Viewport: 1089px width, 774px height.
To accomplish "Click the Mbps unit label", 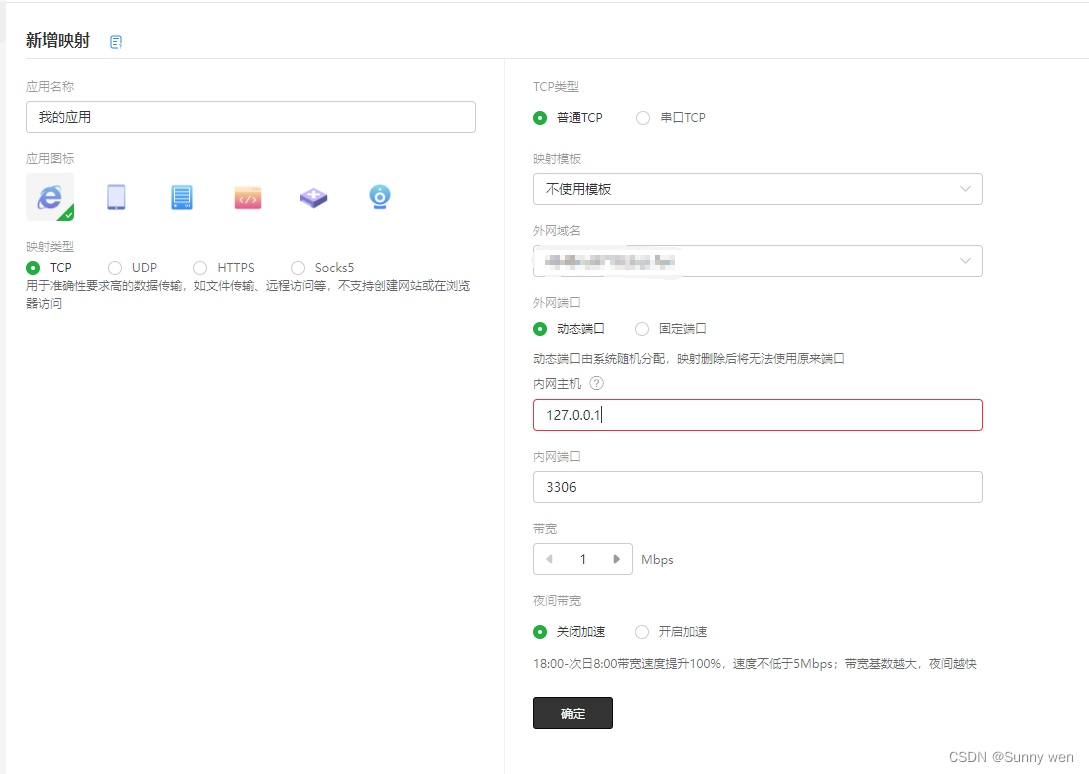I will 657,559.
